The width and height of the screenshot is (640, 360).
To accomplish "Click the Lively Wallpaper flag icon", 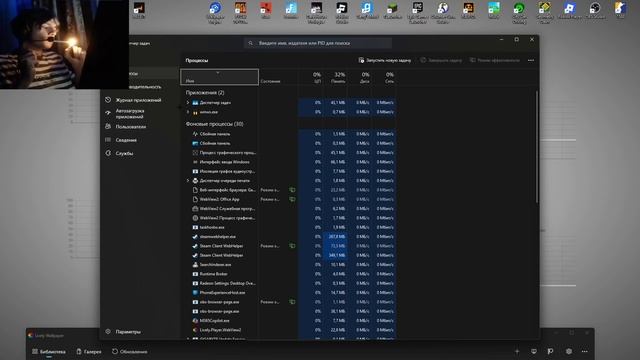I will pyautogui.click(x=550, y=351).
